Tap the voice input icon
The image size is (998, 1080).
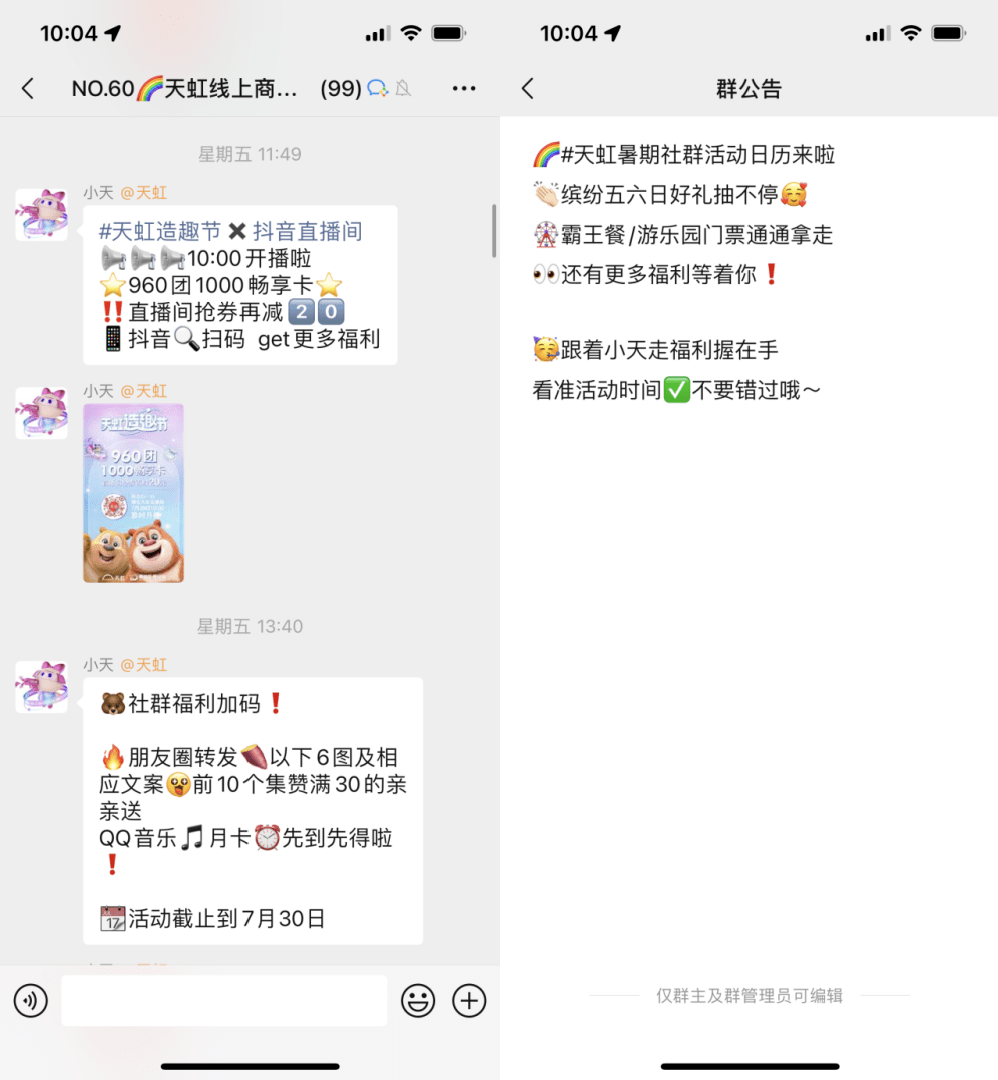(x=31, y=1001)
